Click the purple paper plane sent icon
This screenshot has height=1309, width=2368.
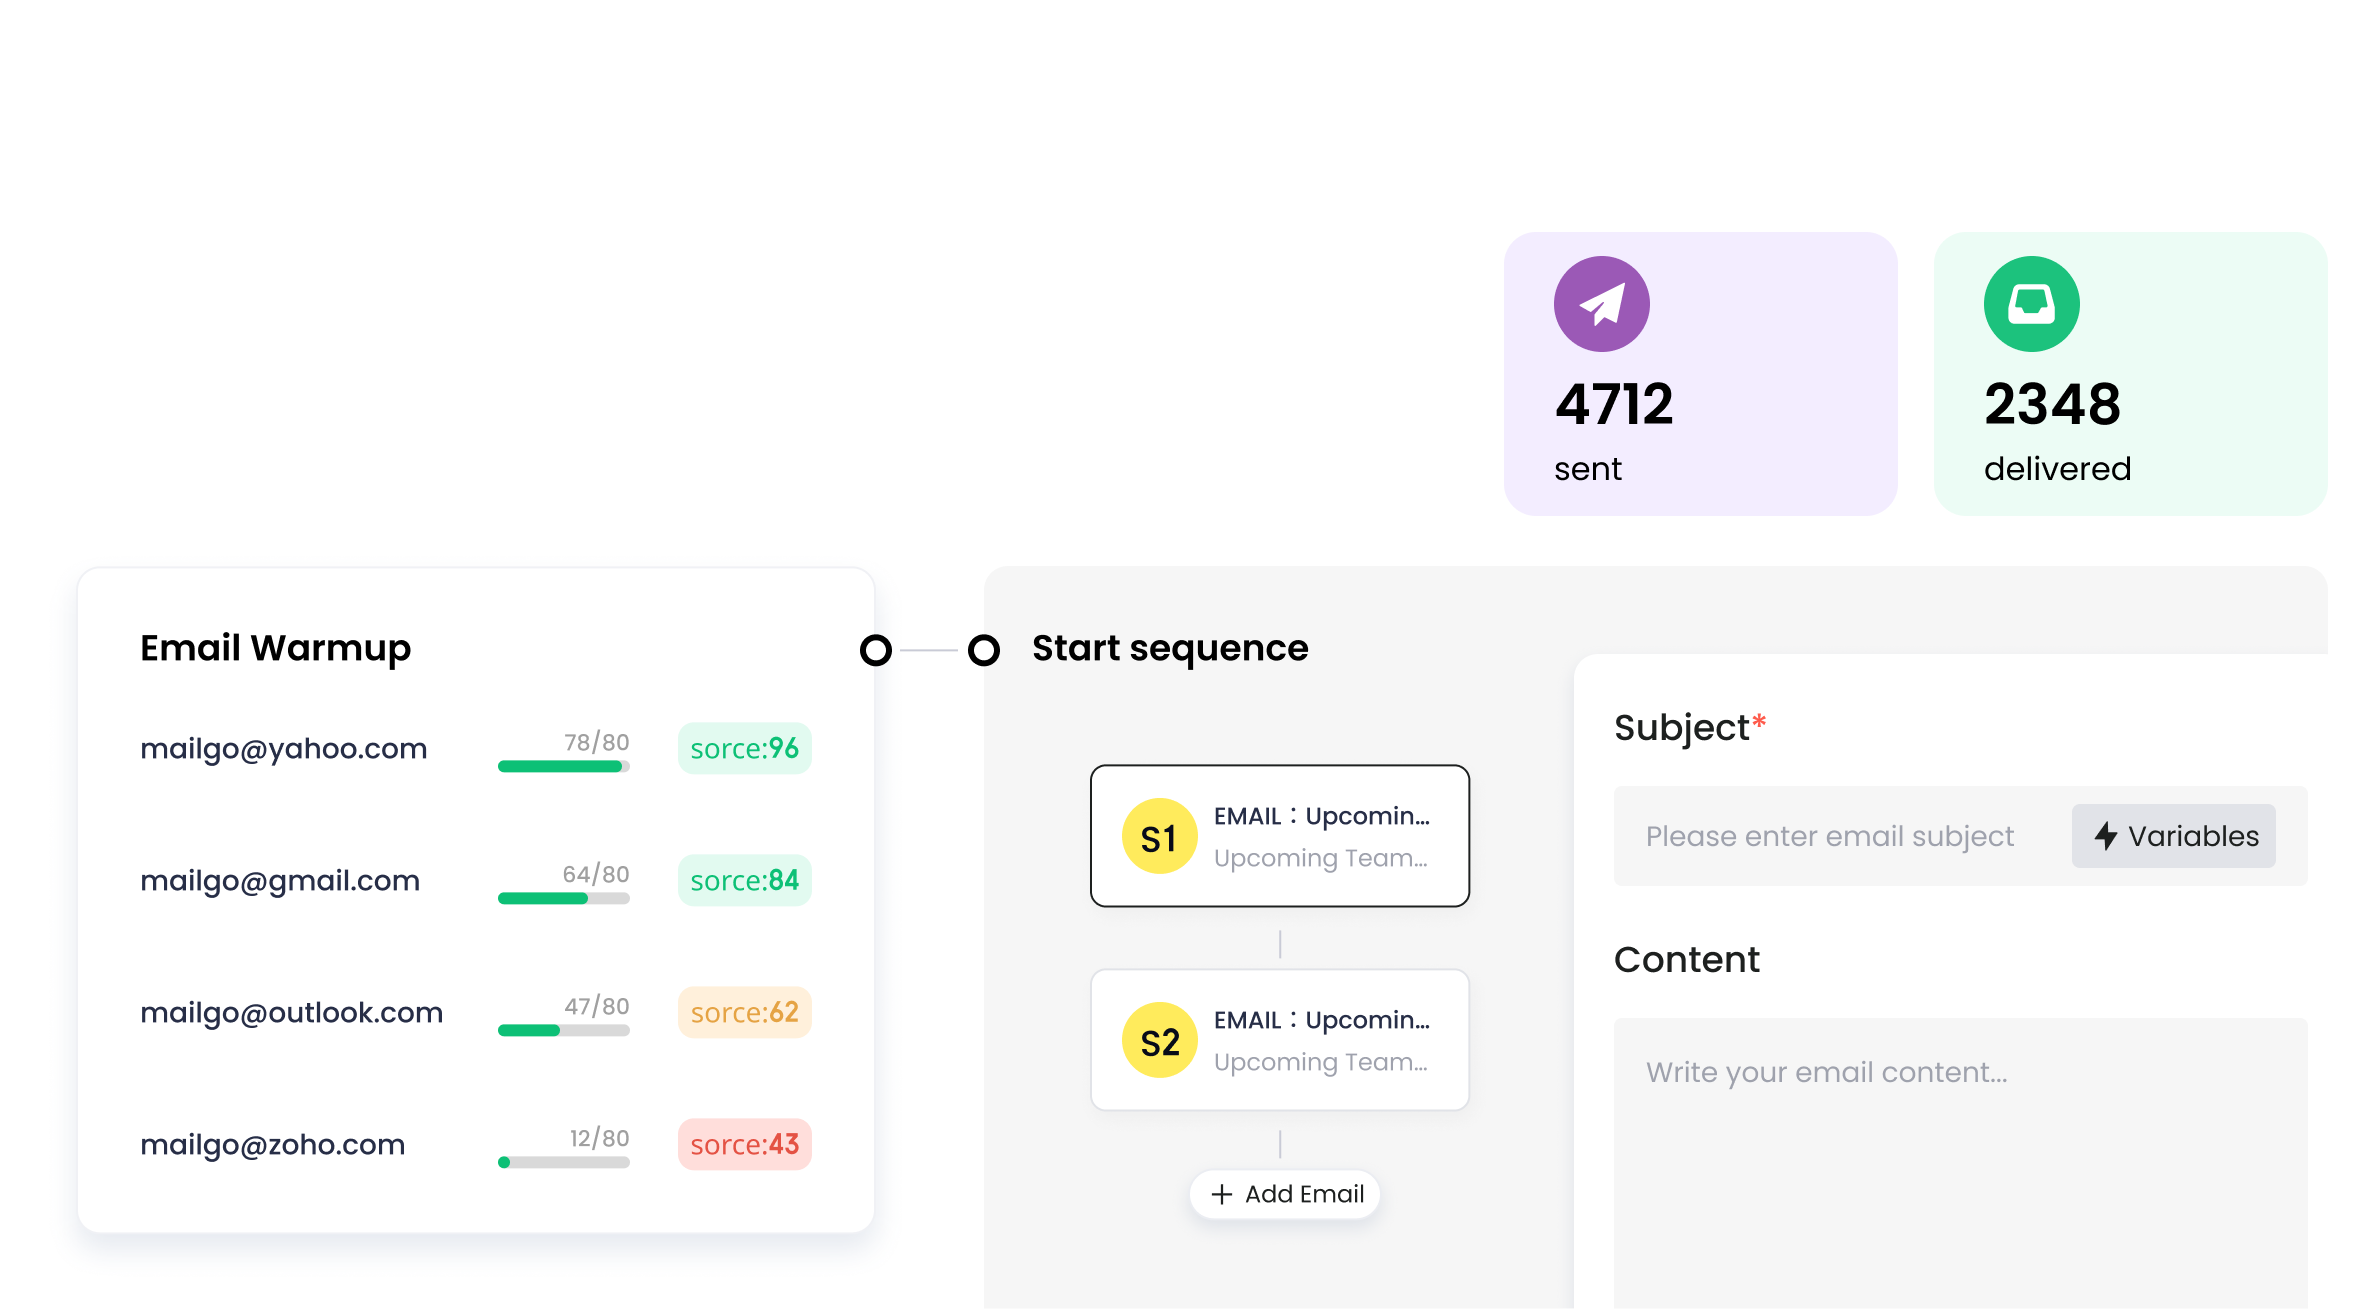coord(1601,304)
